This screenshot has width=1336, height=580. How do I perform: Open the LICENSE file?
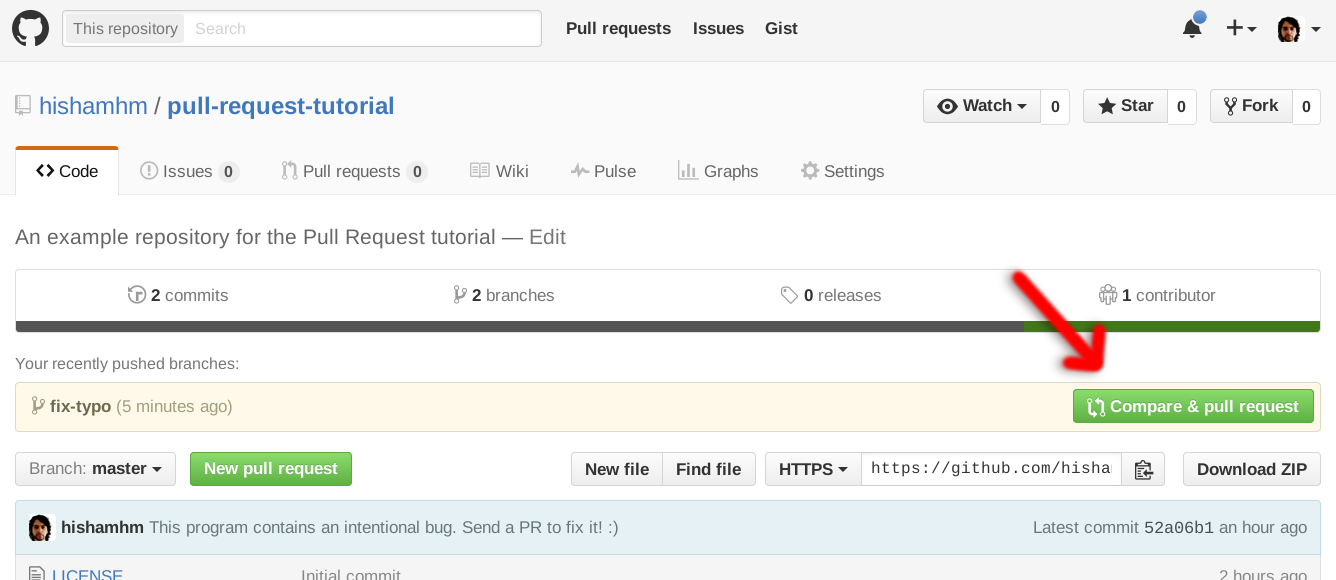87,574
